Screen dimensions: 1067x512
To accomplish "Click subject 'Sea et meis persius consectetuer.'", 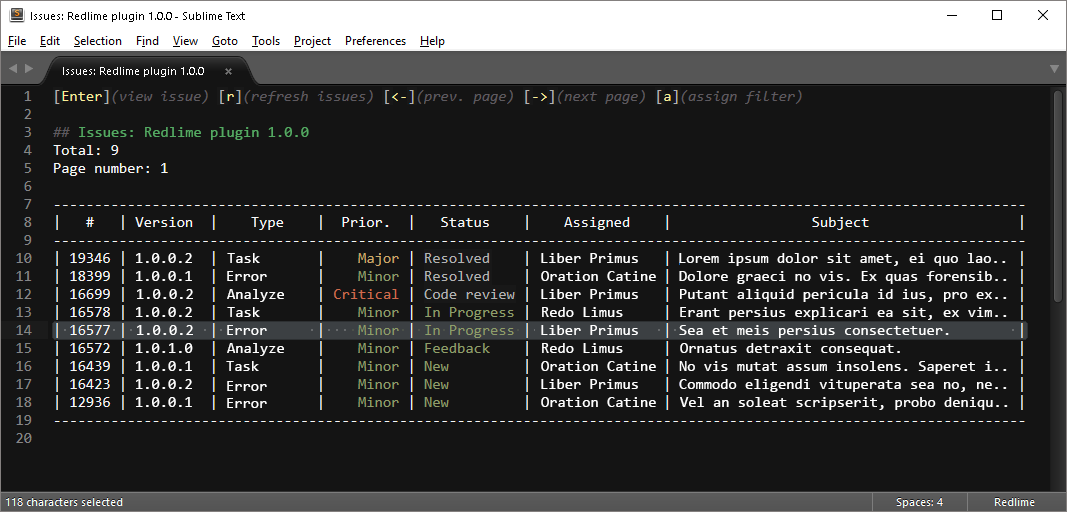I will point(815,330).
